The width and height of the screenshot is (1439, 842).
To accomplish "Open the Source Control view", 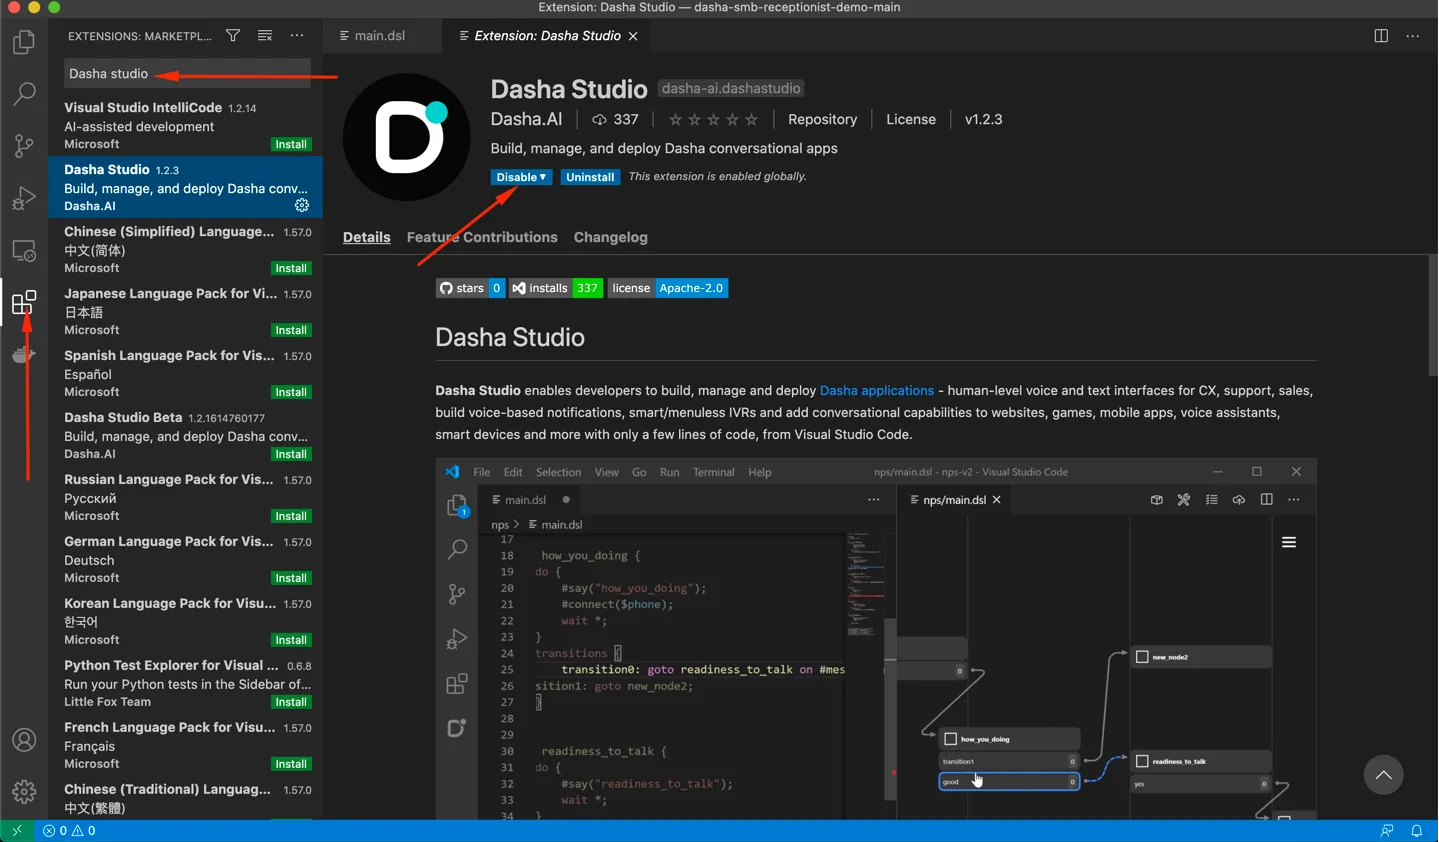I will pos(24,146).
